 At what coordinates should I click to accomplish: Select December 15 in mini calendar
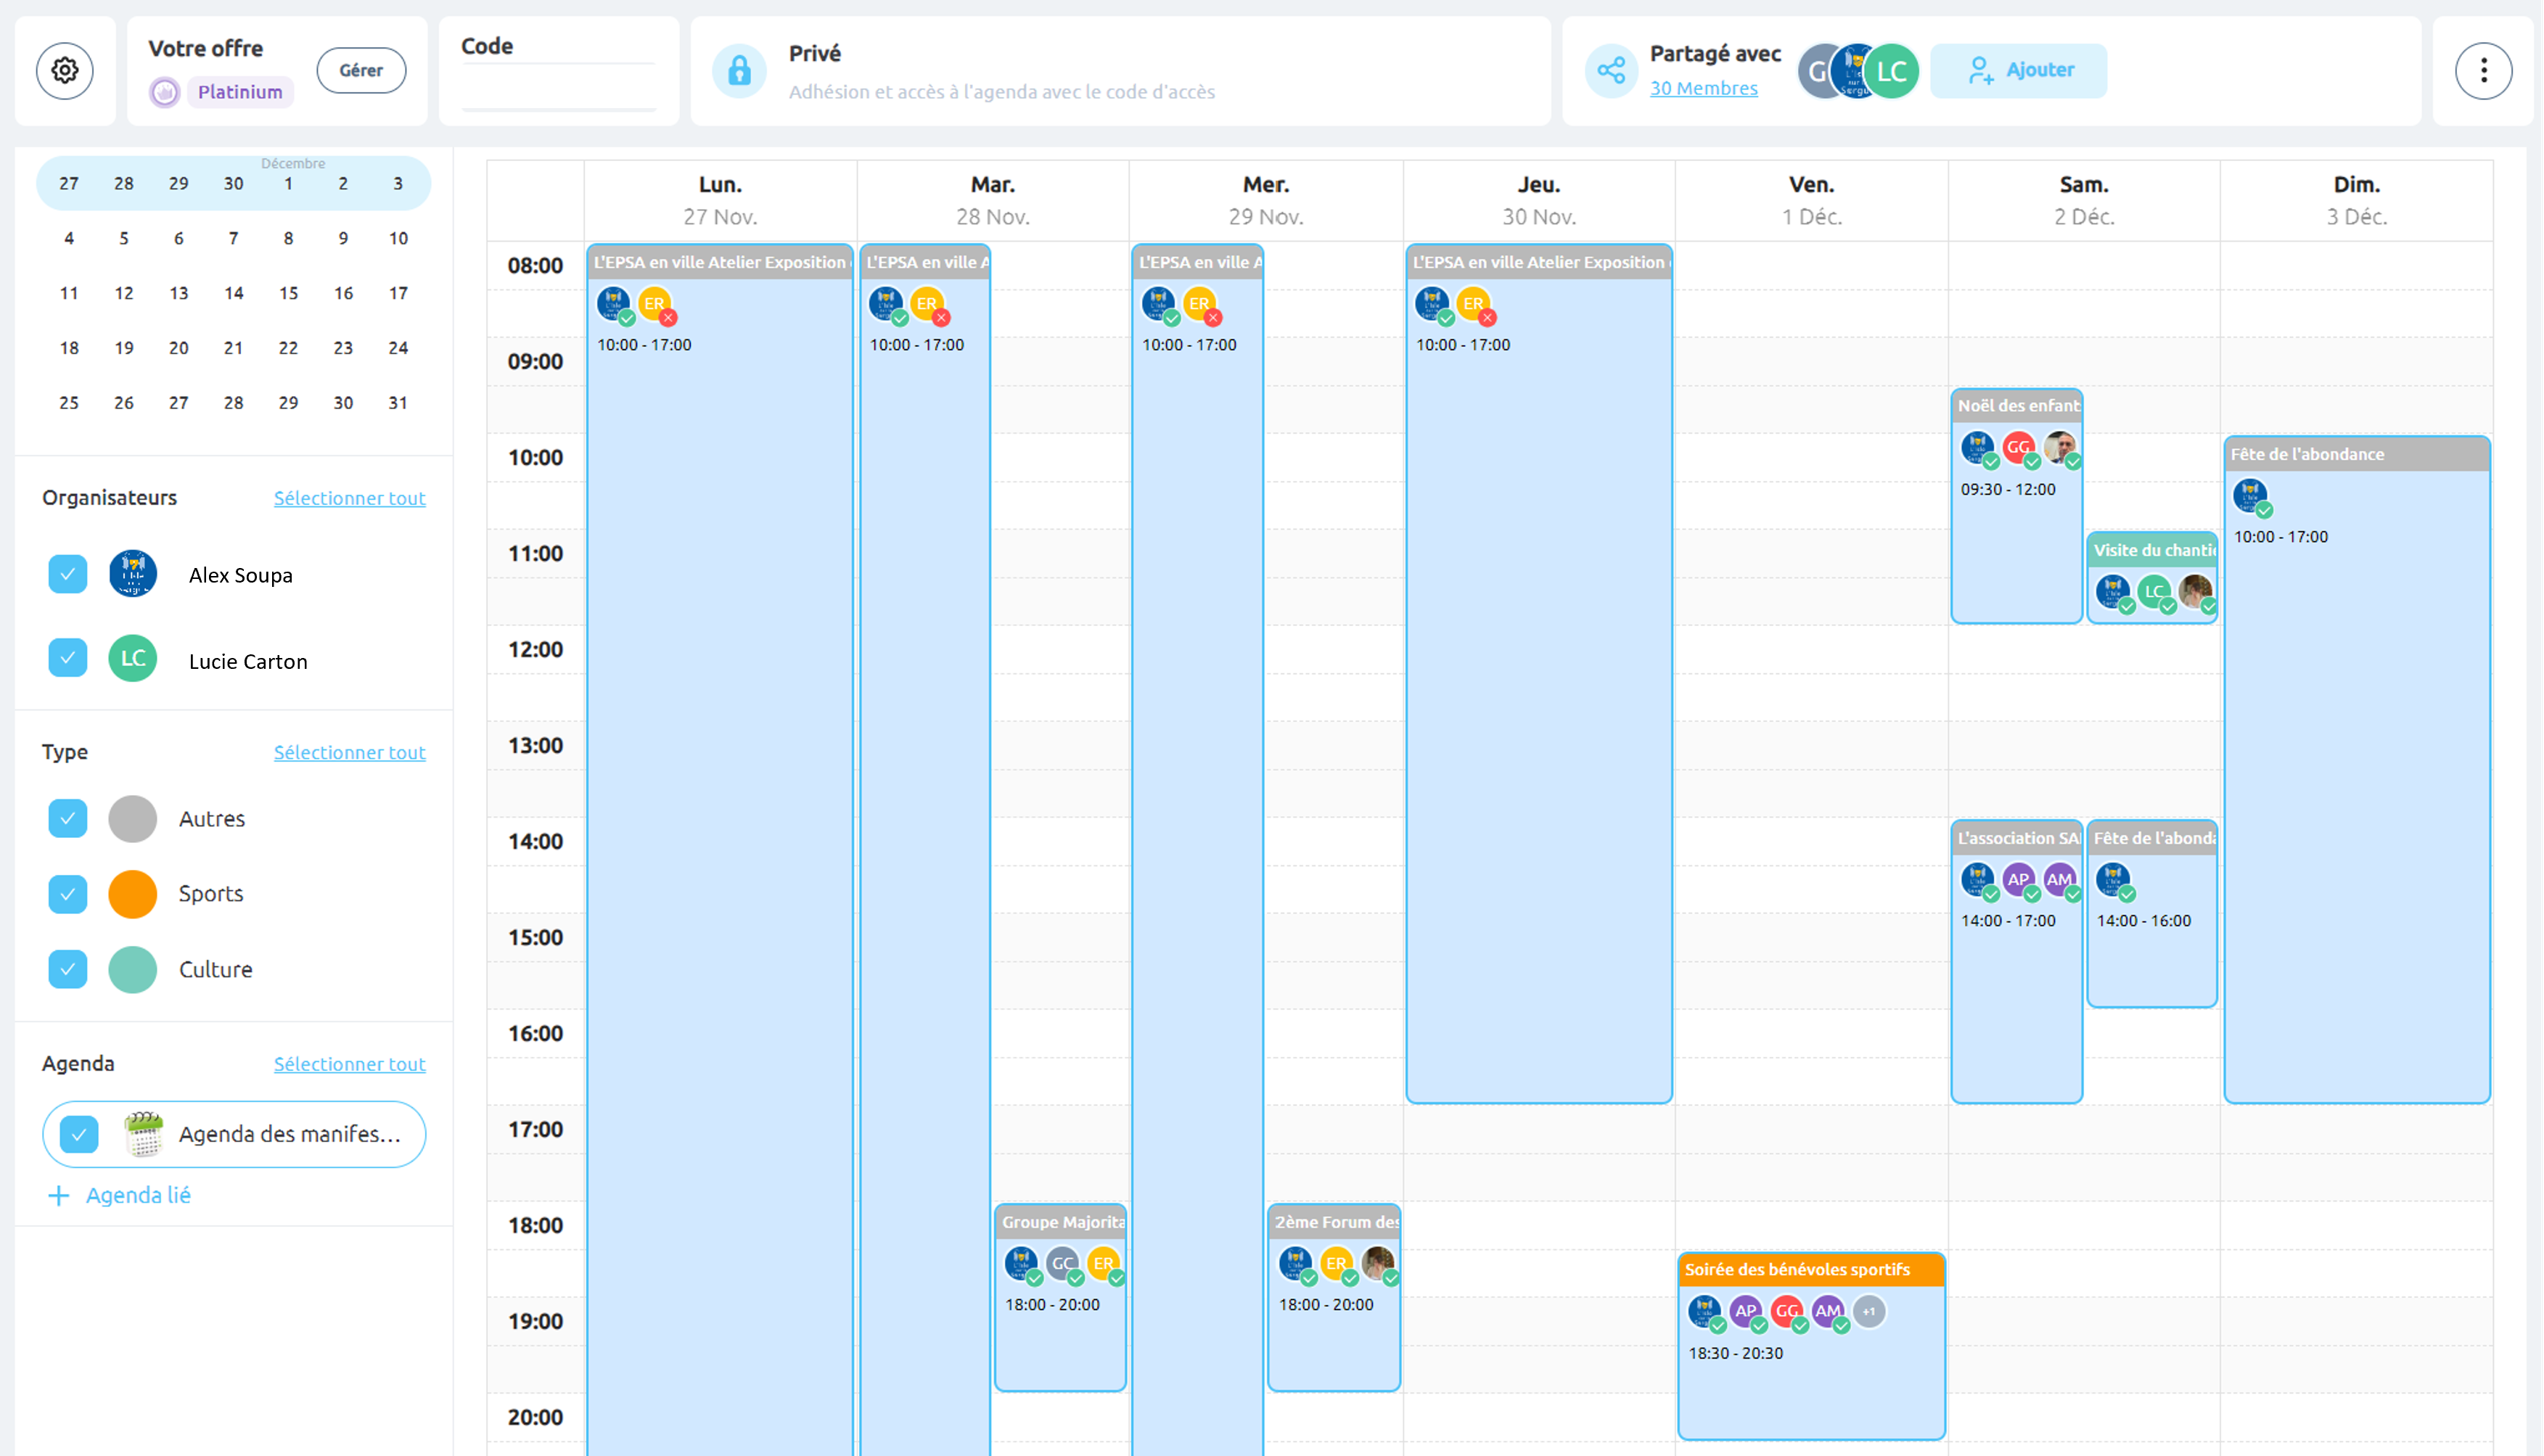pyautogui.click(x=288, y=293)
